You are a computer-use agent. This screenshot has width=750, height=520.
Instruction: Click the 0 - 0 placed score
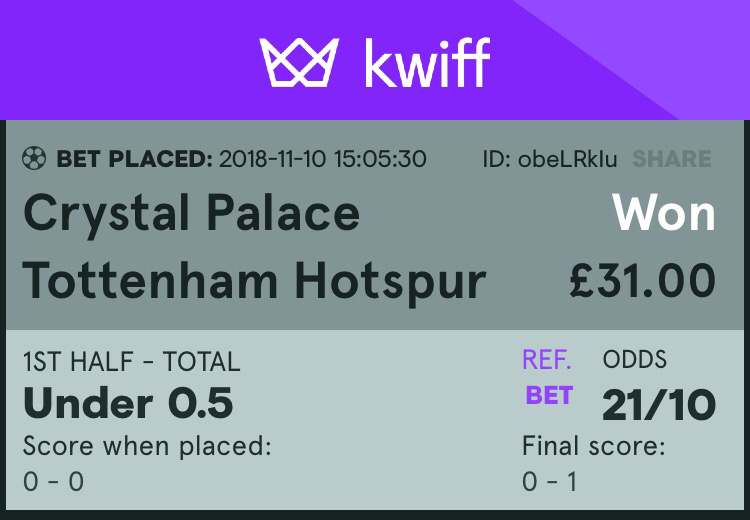pyautogui.click(x=53, y=482)
